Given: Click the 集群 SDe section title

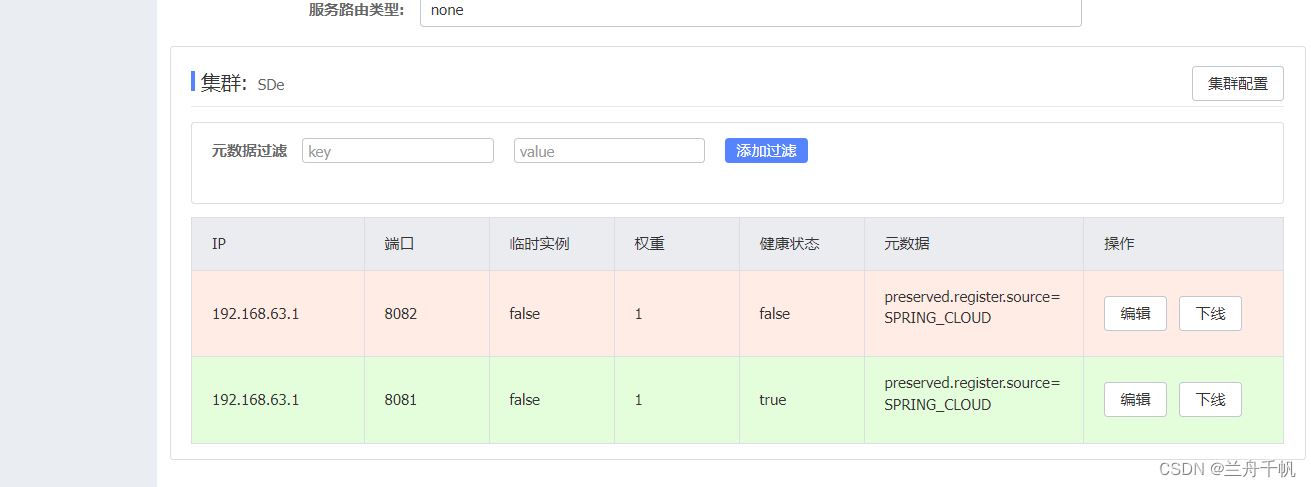Looking at the screenshot, I should click(x=243, y=84).
